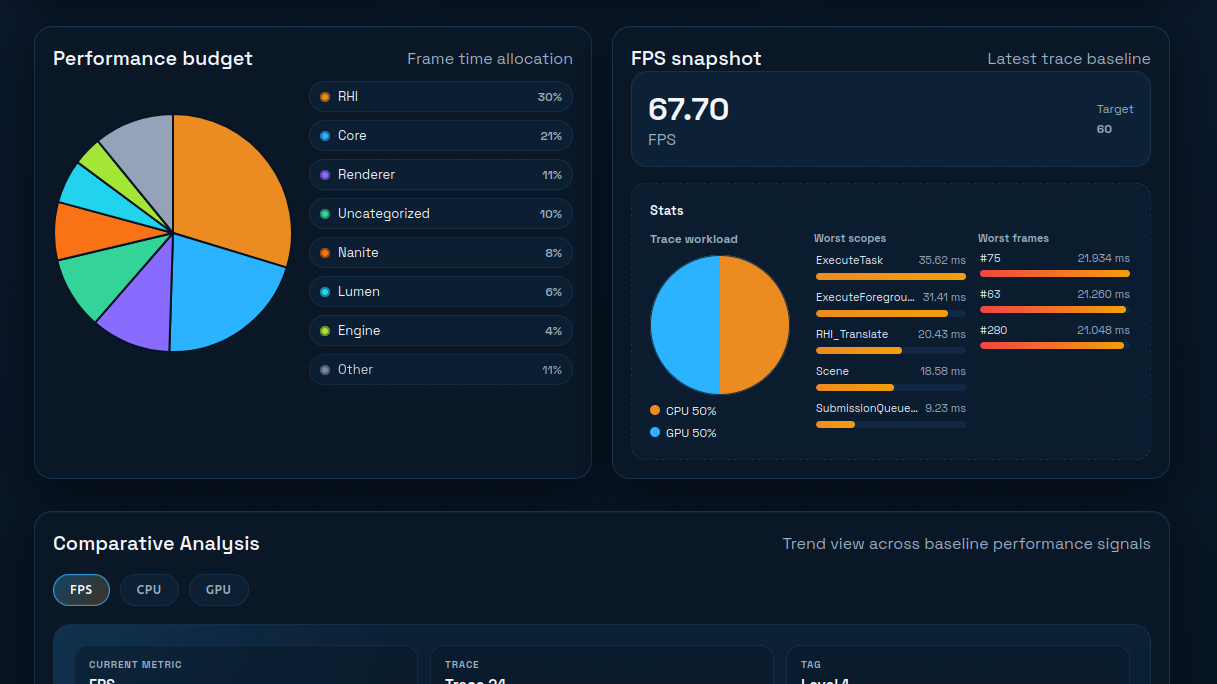The height and width of the screenshot is (684, 1217).
Task: Click the purple Renderer legend dot
Action: pyautogui.click(x=325, y=175)
